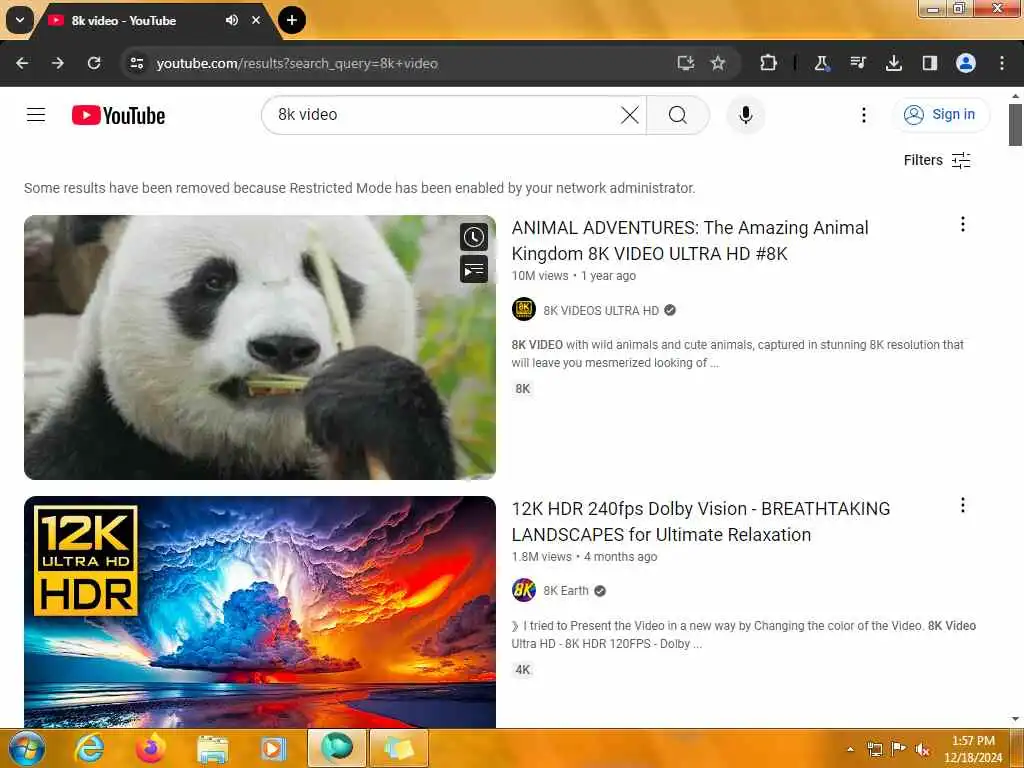This screenshot has height=768, width=1024.
Task: Open Action Center flag tray icon
Action: click(x=899, y=749)
